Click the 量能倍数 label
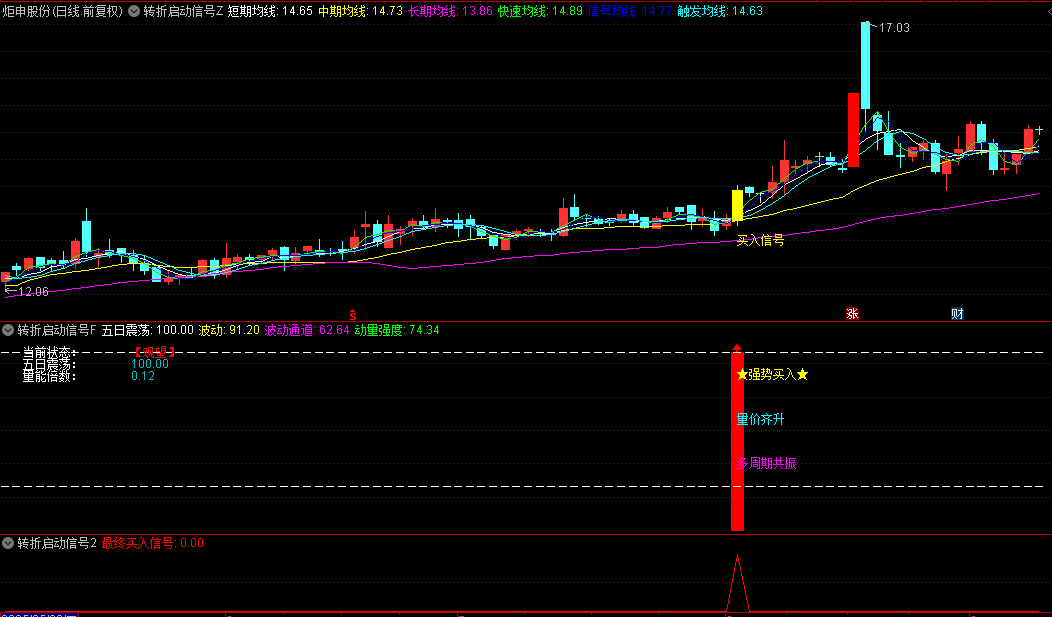The height and width of the screenshot is (617, 1052). click(x=50, y=376)
